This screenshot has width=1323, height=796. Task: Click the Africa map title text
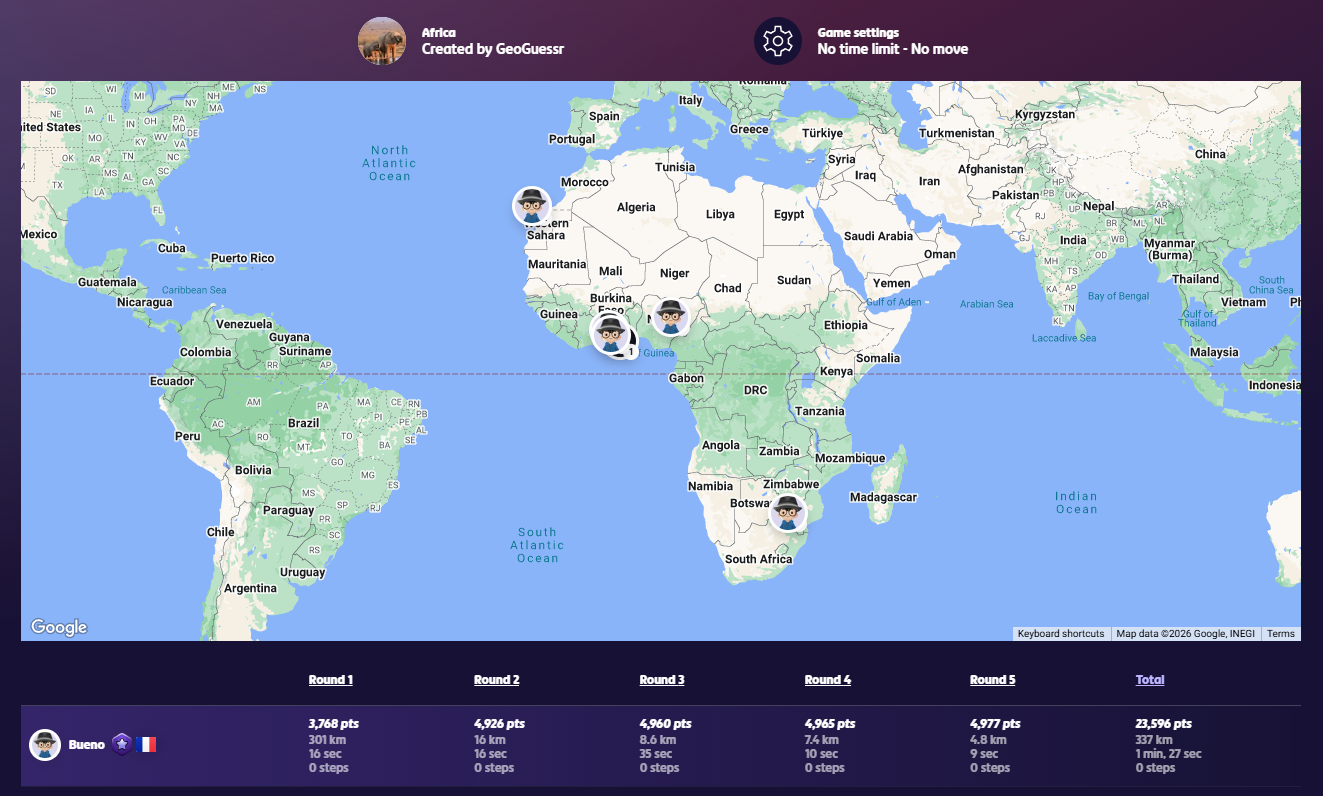coord(439,33)
